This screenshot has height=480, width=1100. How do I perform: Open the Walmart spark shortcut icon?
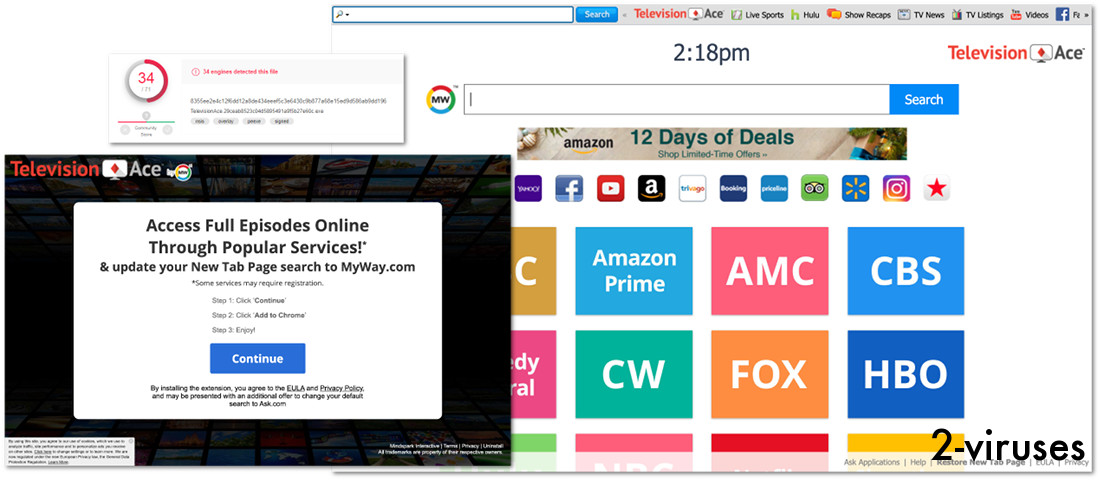pyautogui.click(x=855, y=189)
